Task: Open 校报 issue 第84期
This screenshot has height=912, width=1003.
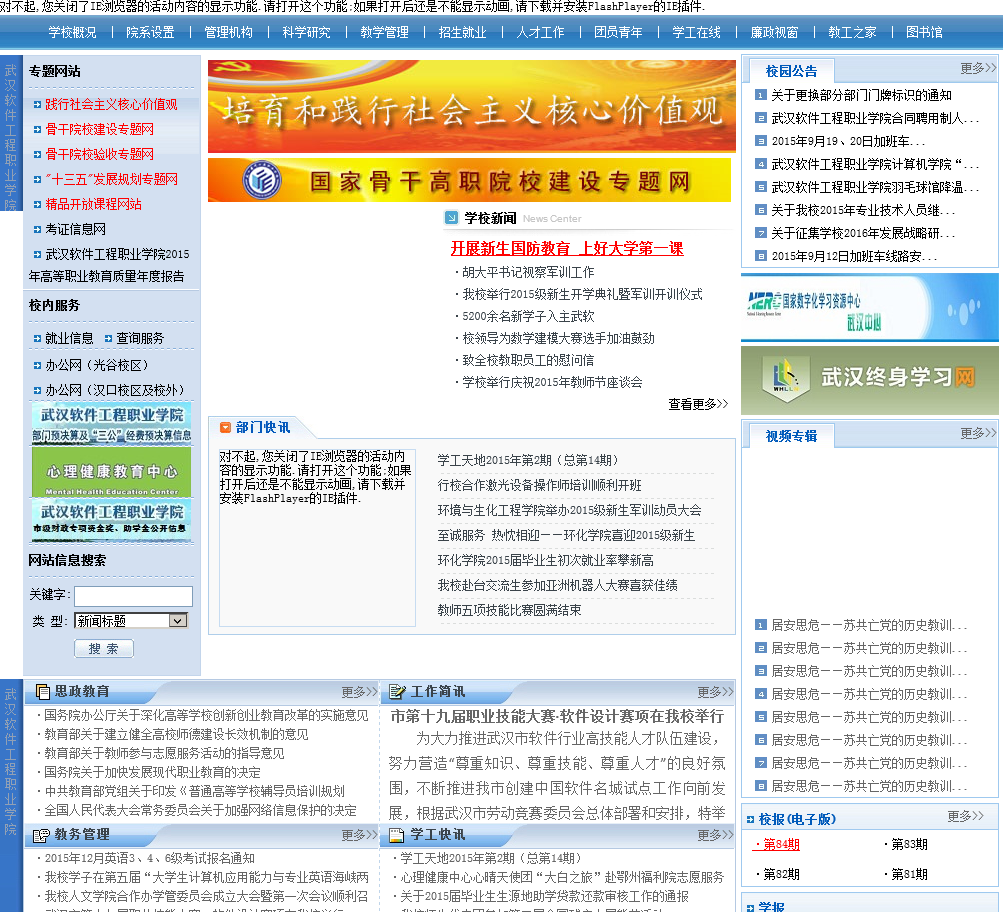Action: point(777,845)
